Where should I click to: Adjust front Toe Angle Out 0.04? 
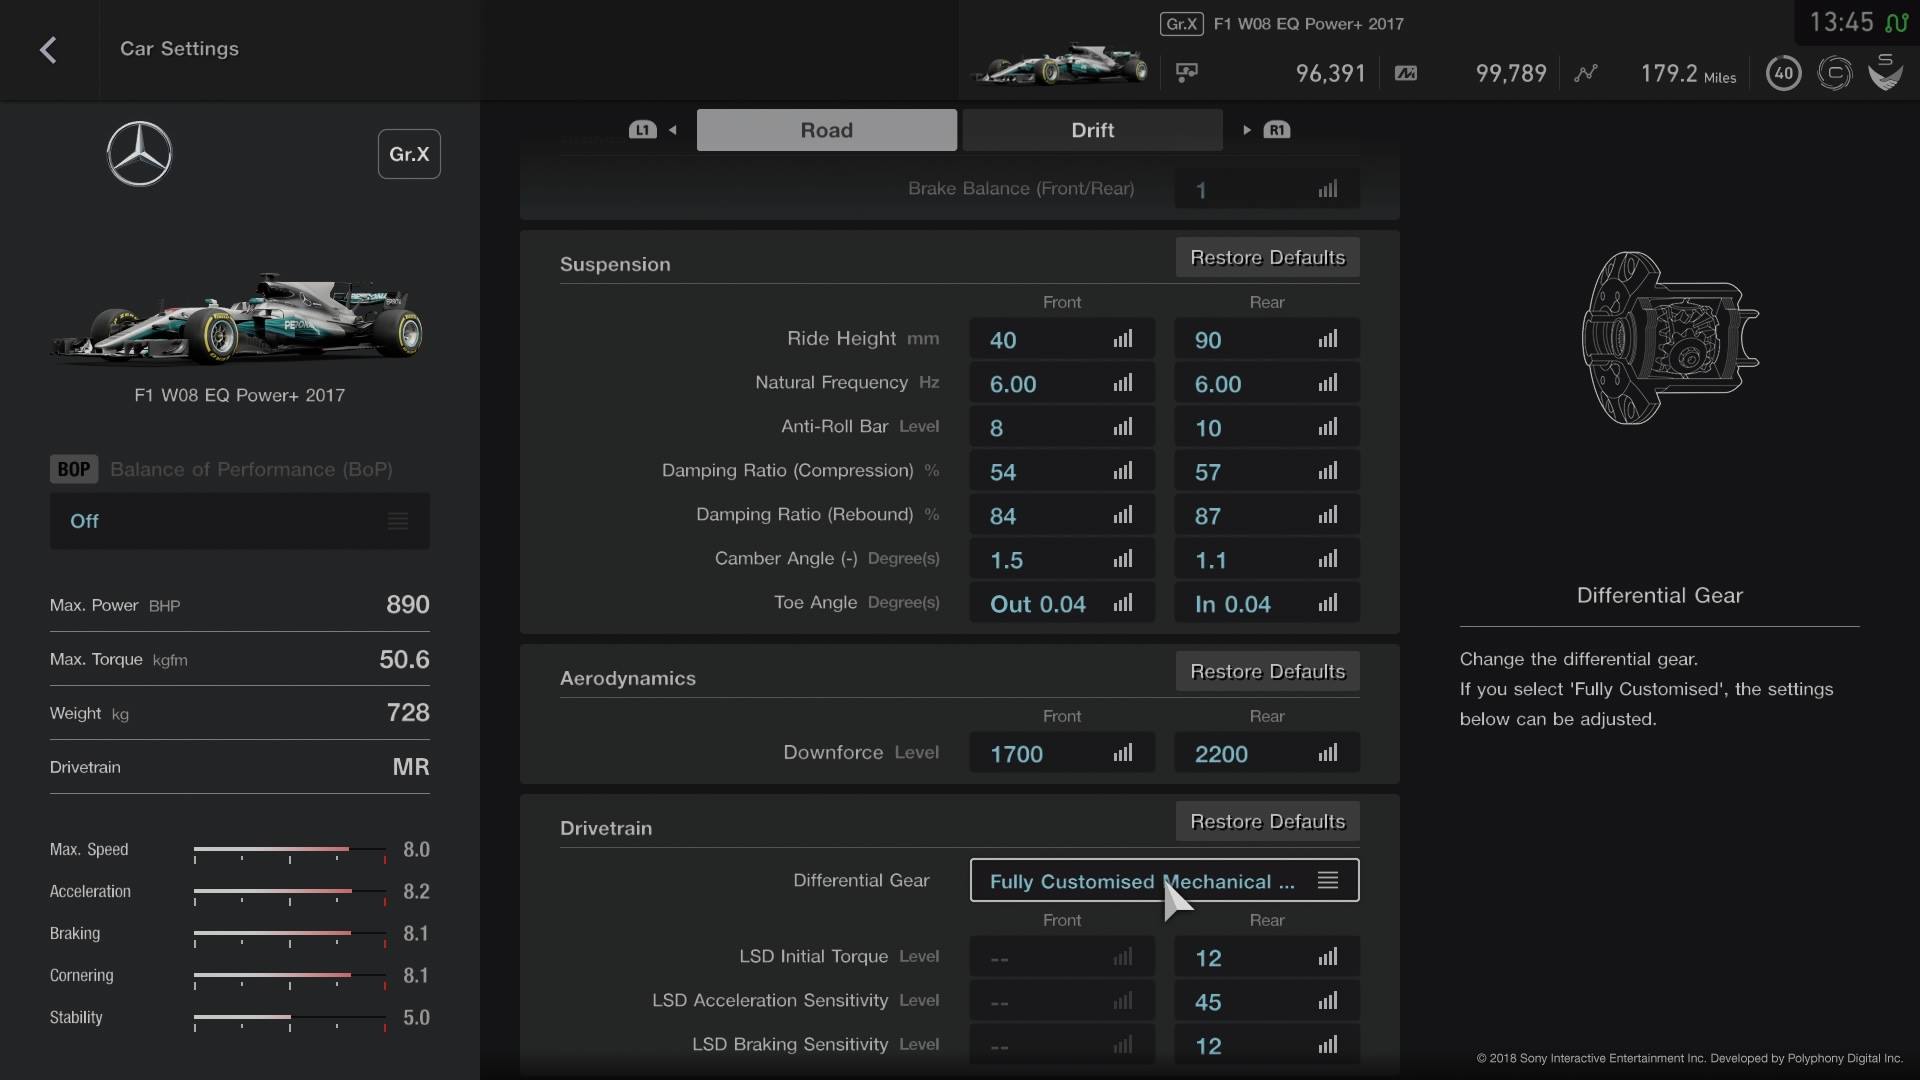click(1062, 603)
